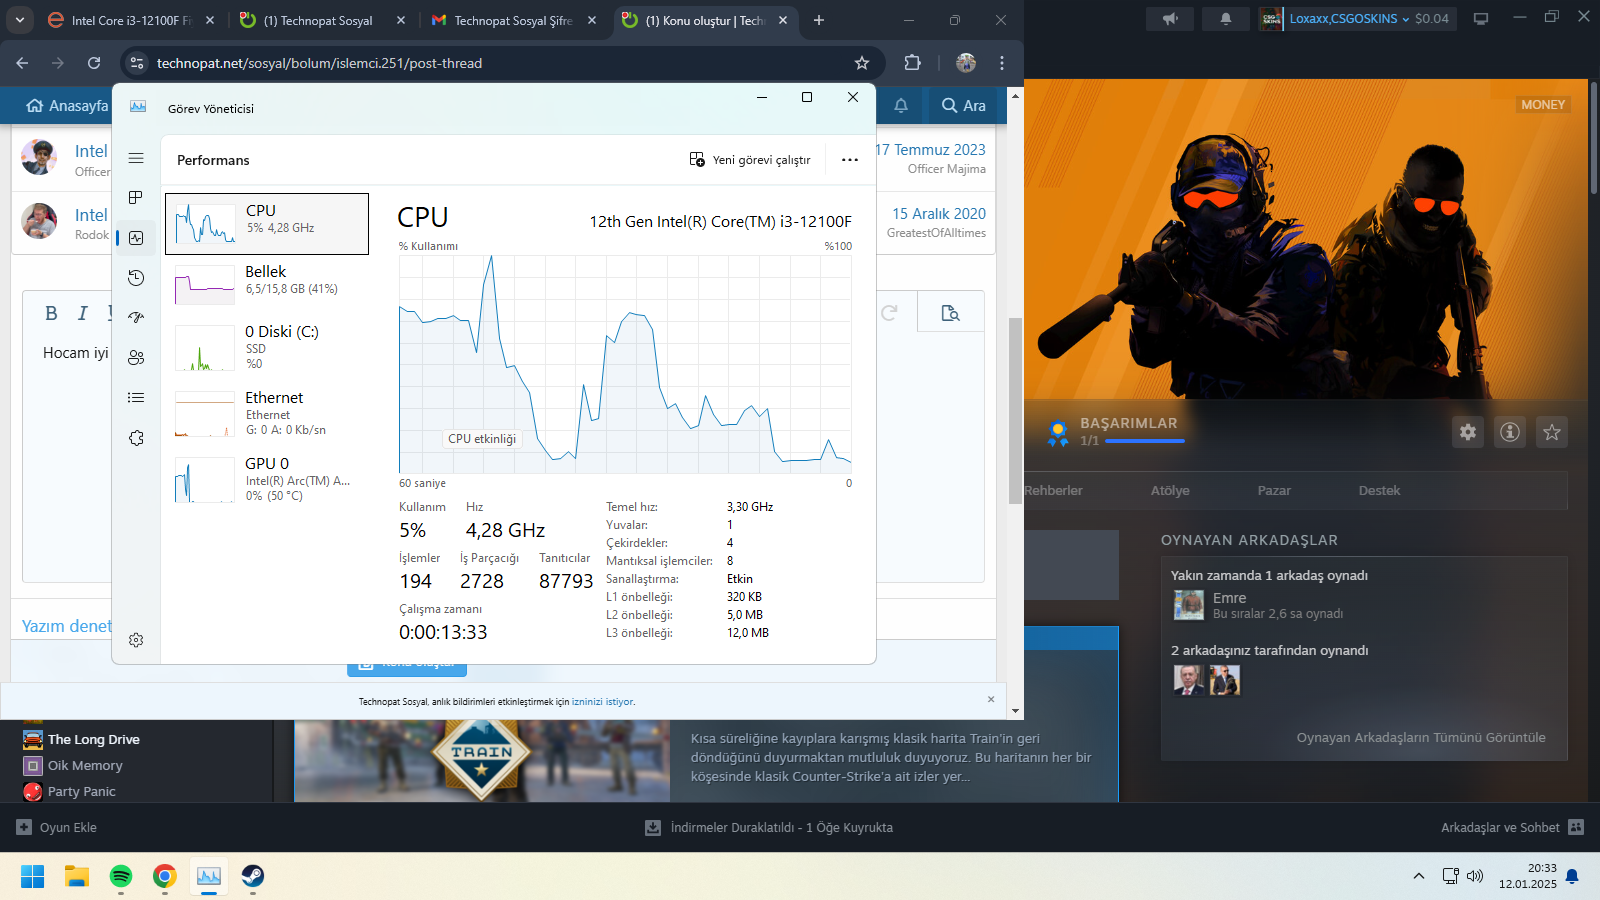Open the Pazar tab in Steam

tap(1274, 490)
